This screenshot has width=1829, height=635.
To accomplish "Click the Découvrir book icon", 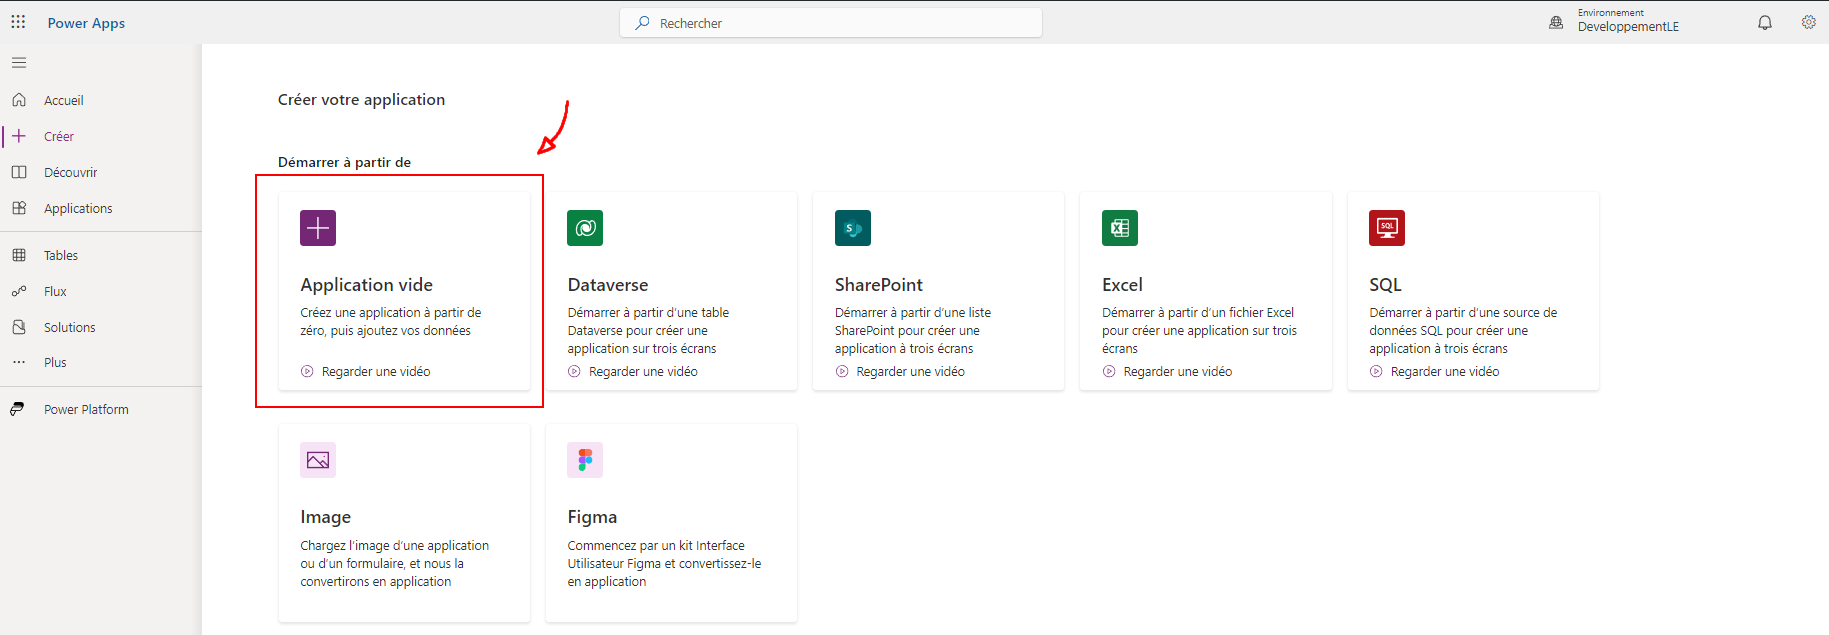I will pos(19,172).
